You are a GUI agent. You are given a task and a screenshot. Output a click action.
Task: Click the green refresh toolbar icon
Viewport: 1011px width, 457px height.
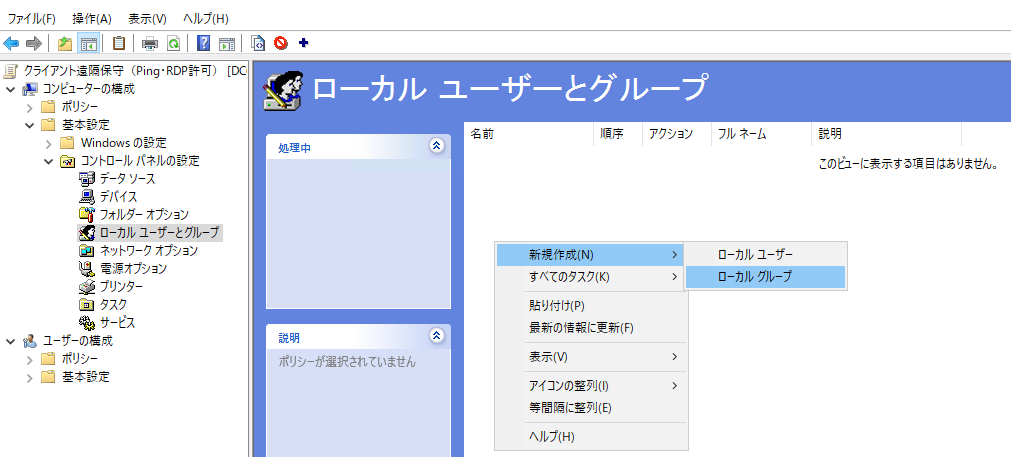coord(173,43)
